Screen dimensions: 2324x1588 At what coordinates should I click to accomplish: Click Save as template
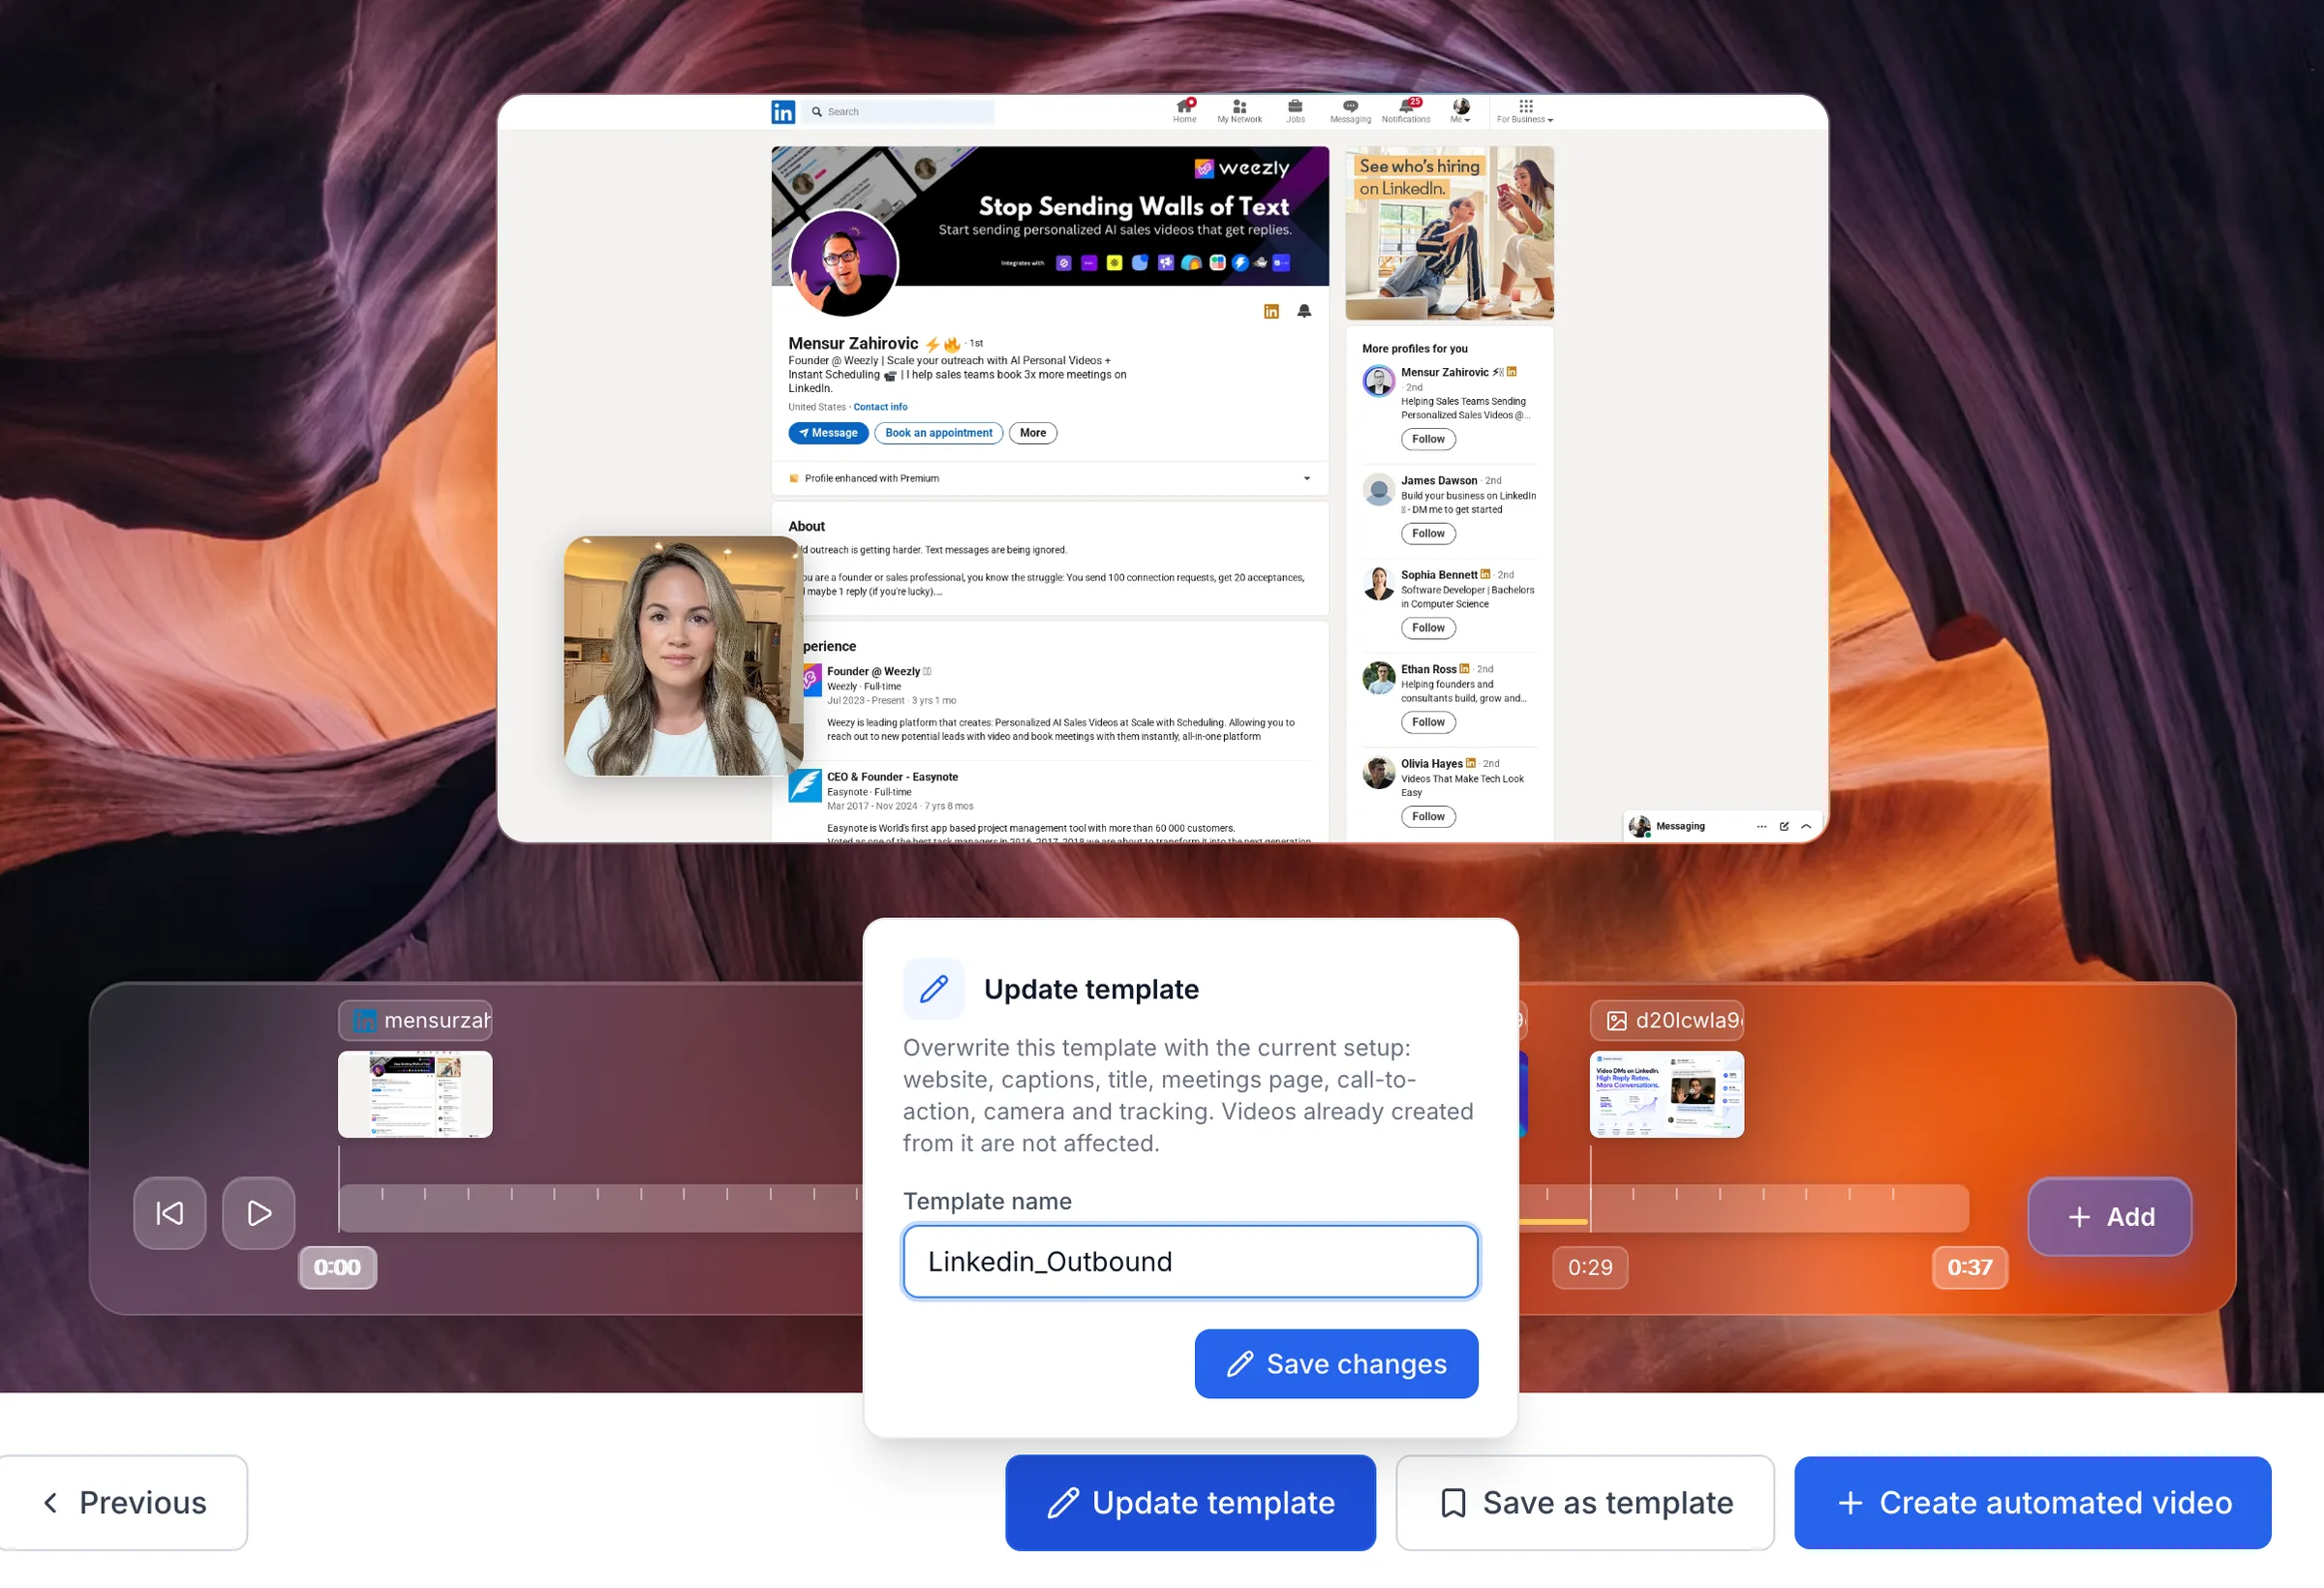1585,1502
